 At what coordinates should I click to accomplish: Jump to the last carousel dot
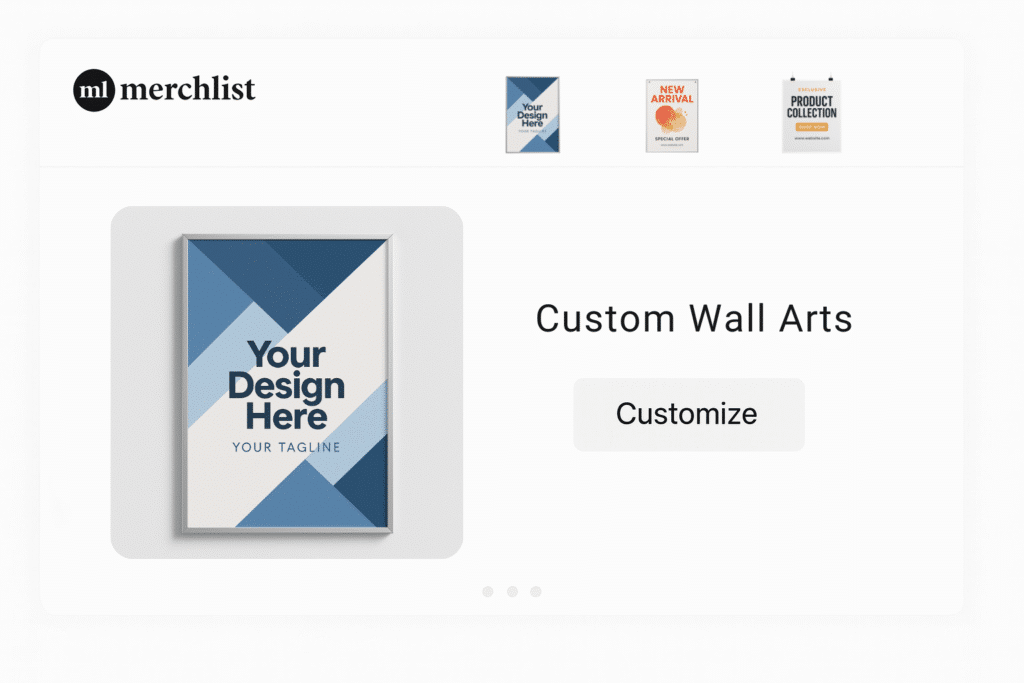pyautogui.click(x=536, y=592)
